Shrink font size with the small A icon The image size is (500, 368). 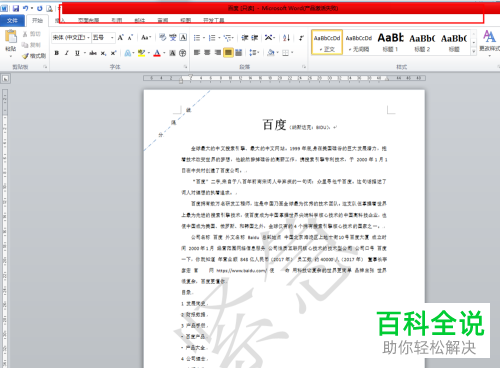[x=130, y=37]
